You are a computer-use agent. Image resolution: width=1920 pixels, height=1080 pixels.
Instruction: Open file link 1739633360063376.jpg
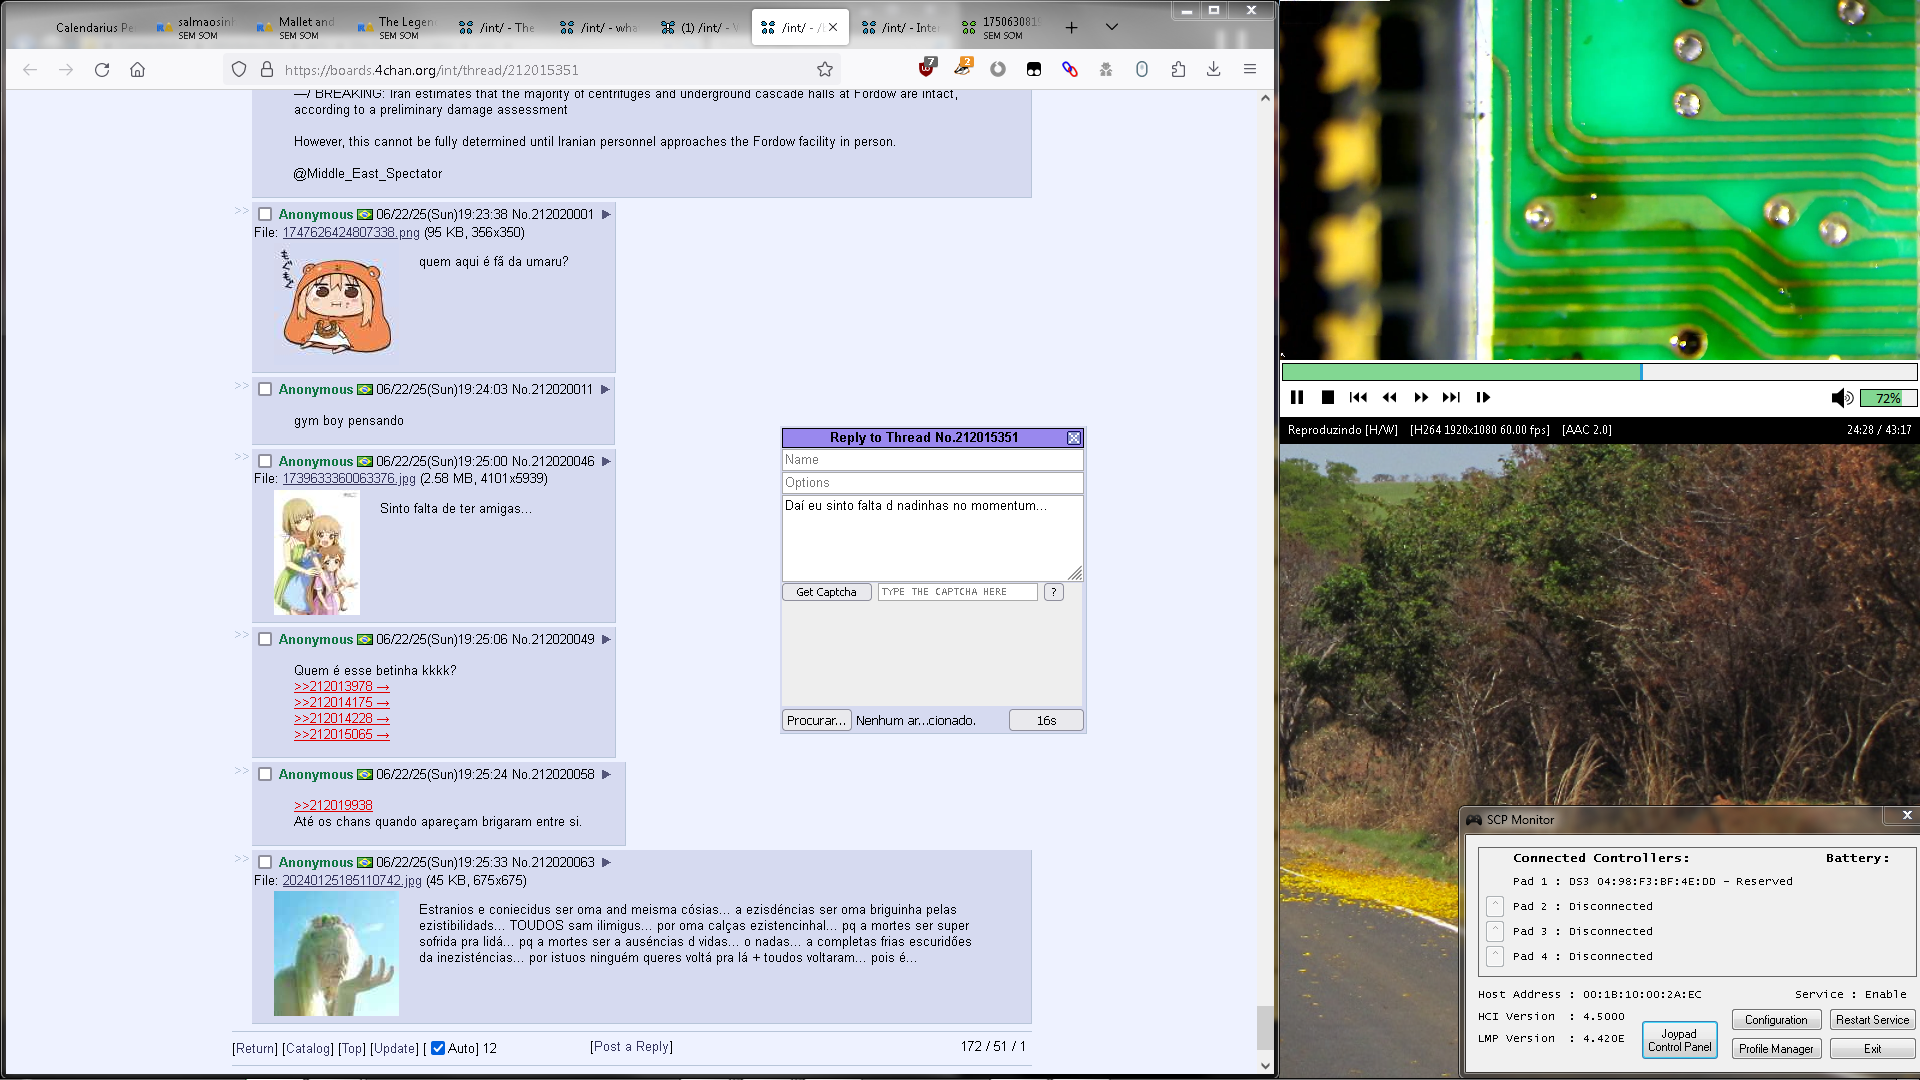(x=349, y=478)
